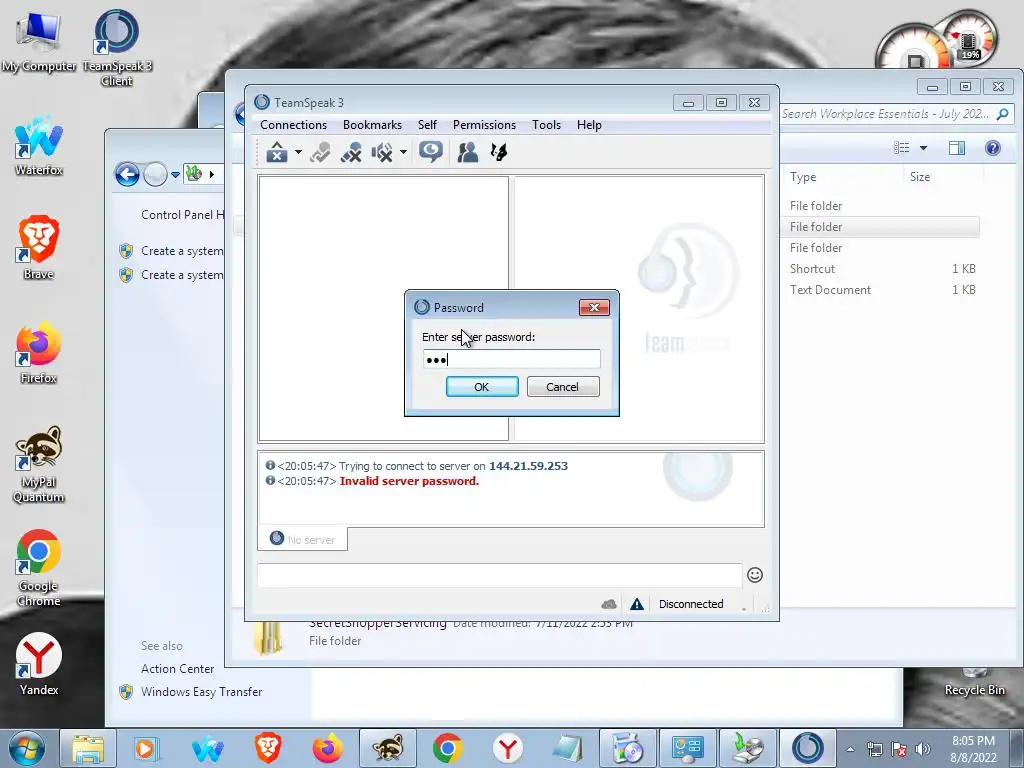
Task: Open the MyPal Quantum desktop shortcut
Action: click(39, 465)
